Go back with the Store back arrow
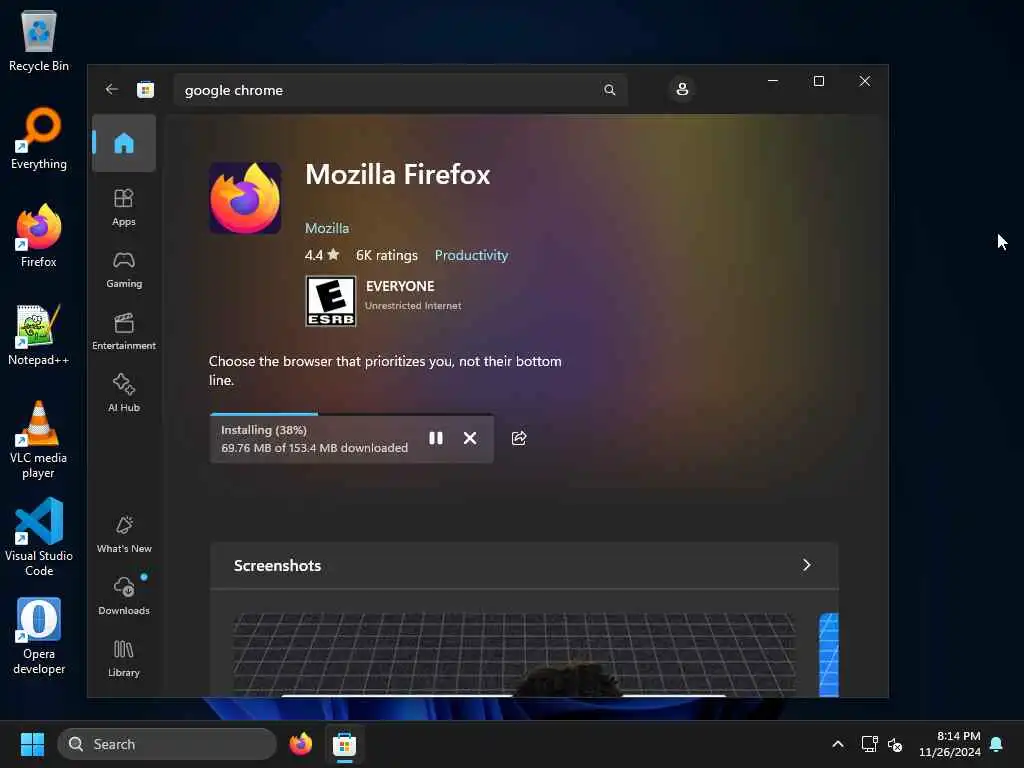1024x768 pixels. point(112,89)
